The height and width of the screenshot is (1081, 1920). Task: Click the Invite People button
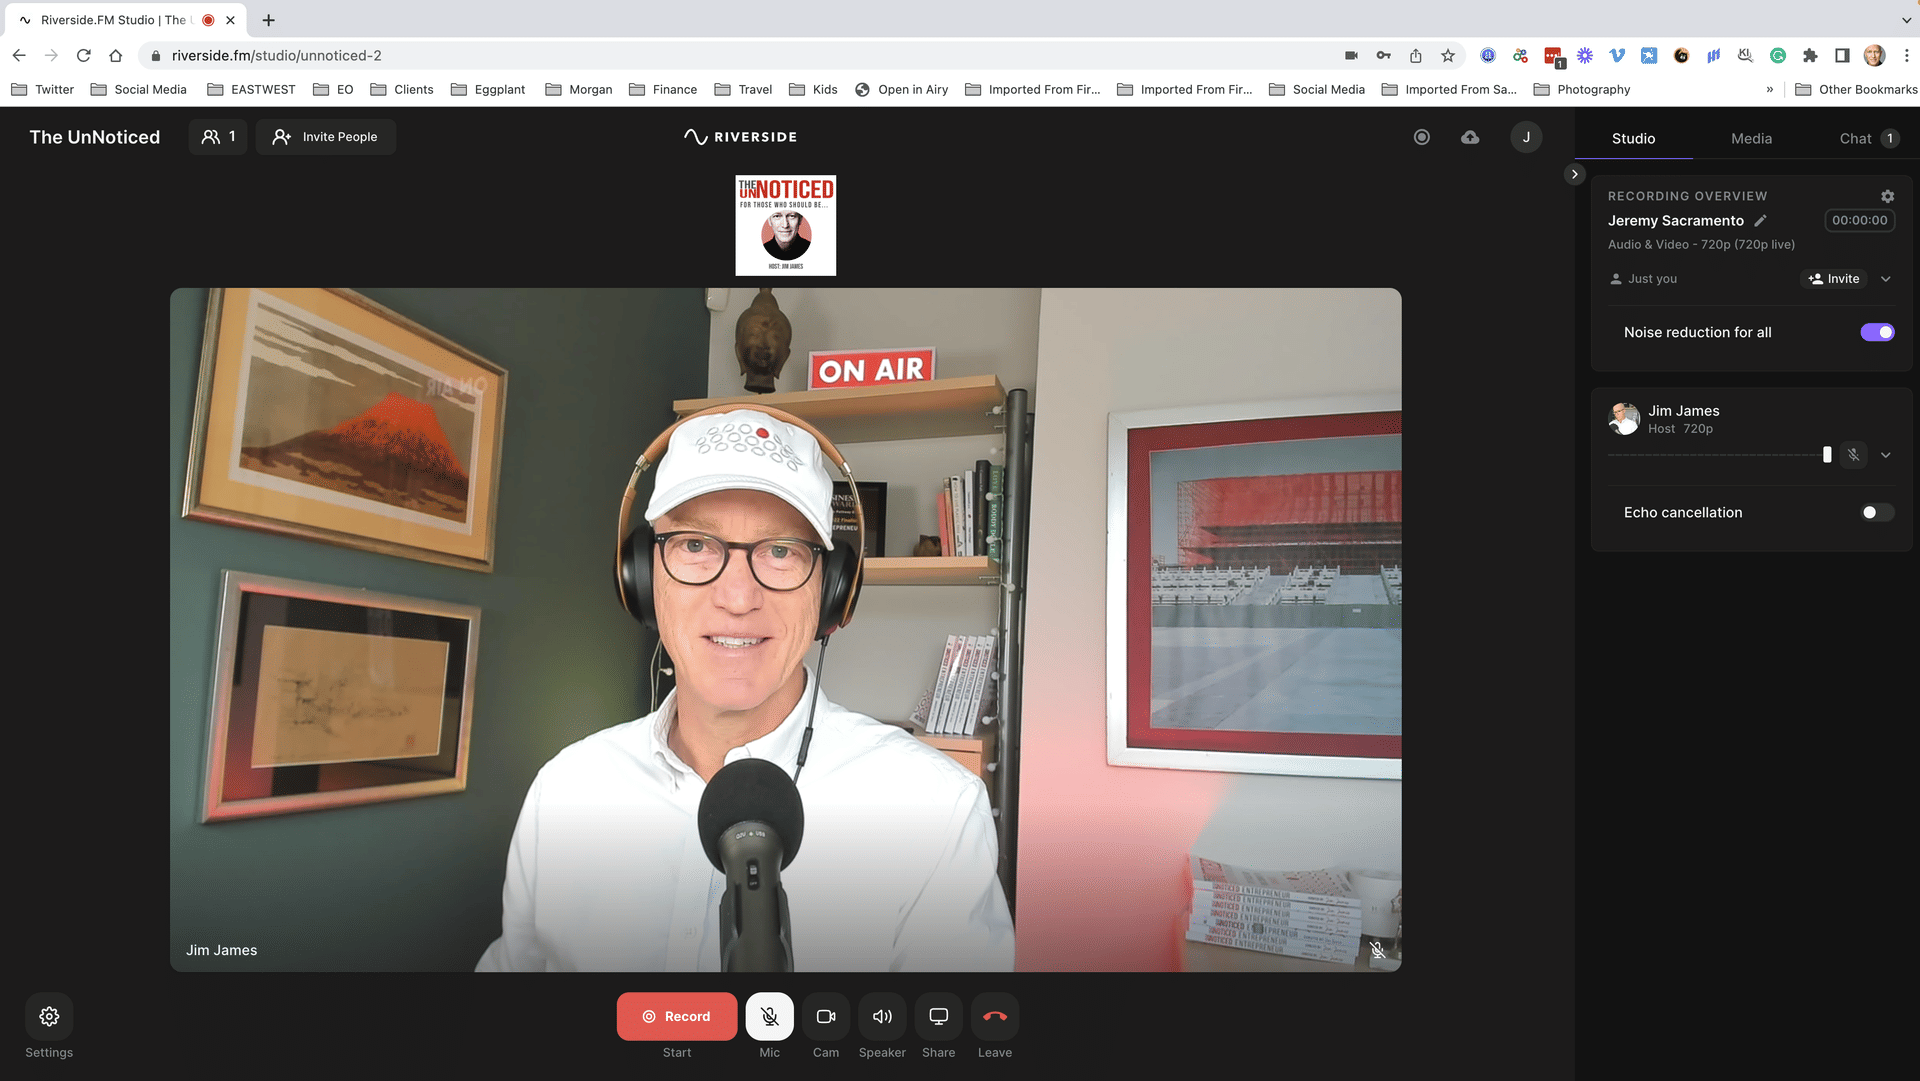click(325, 137)
